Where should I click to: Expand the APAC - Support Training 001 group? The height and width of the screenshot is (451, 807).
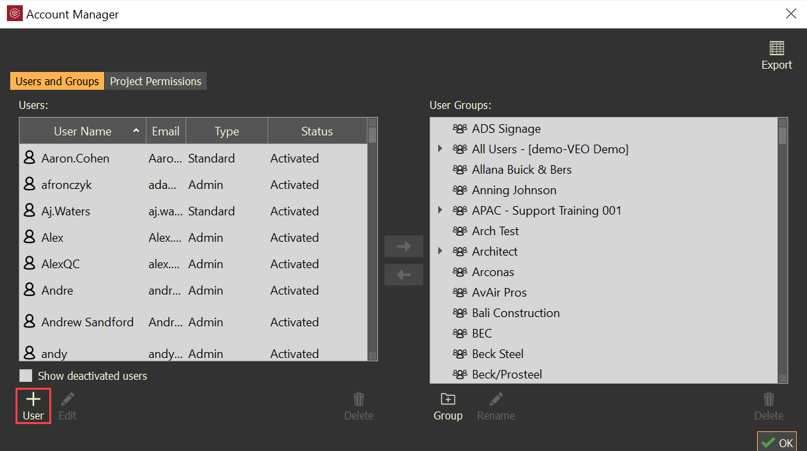click(x=440, y=210)
